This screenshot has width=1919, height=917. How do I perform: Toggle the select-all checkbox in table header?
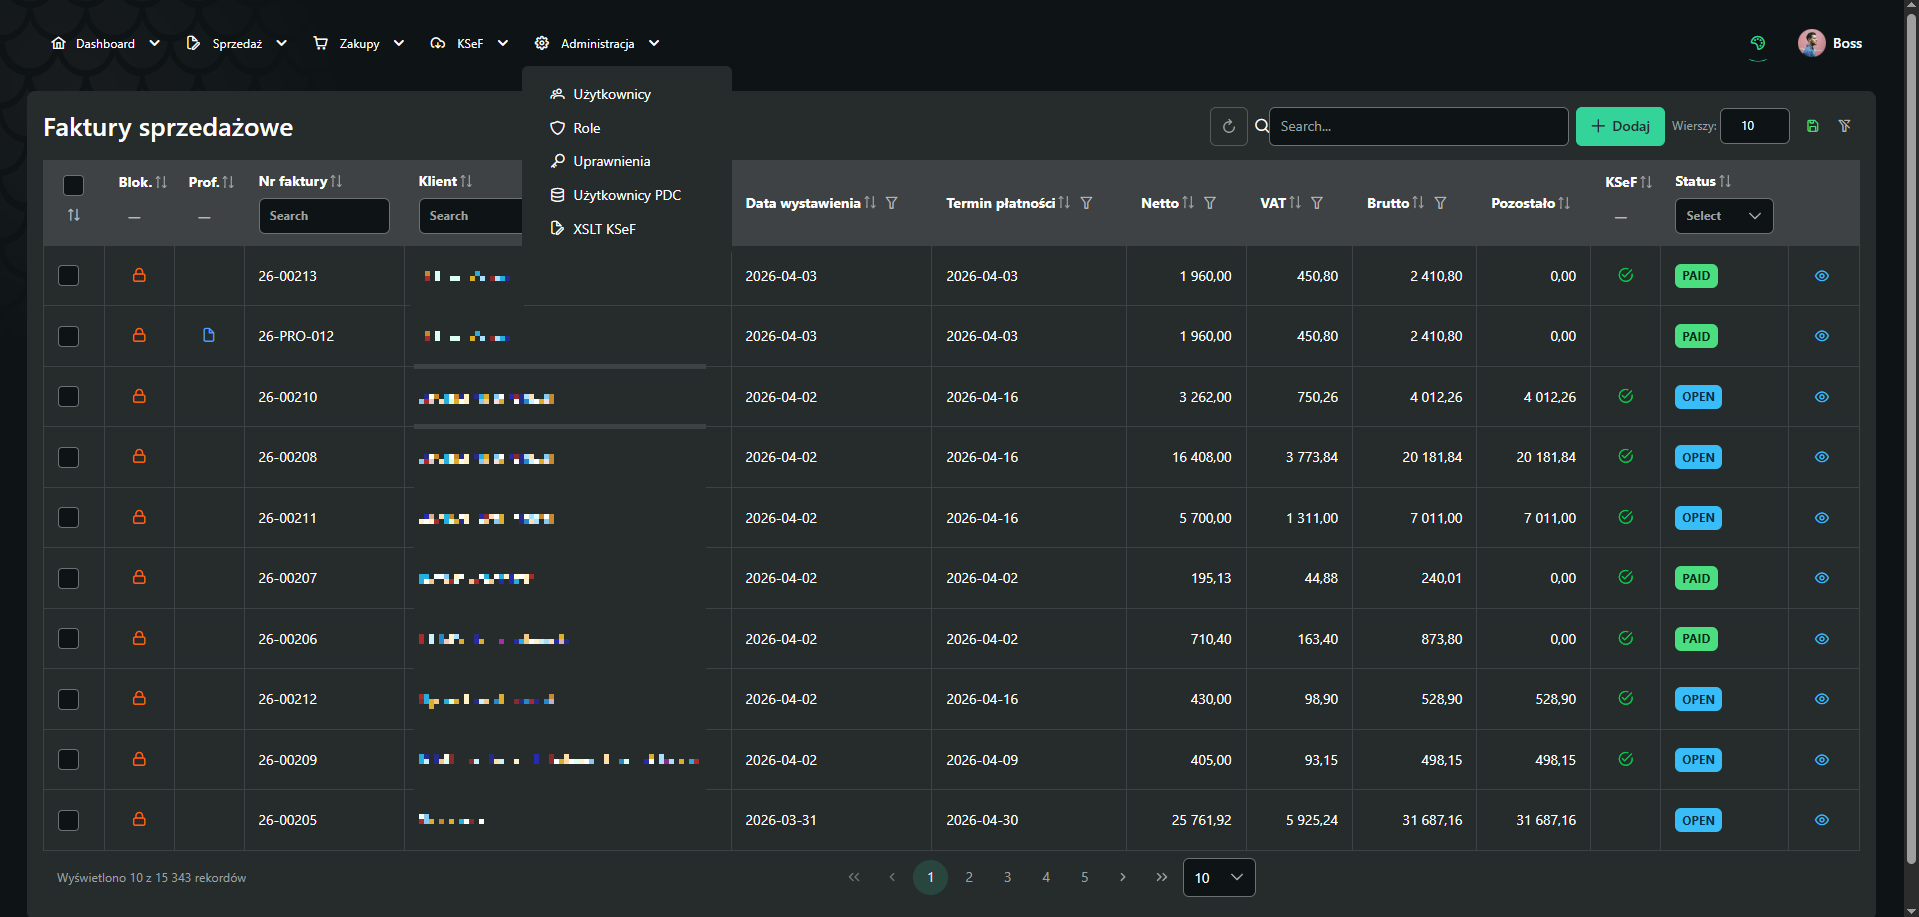pyautogui.click(x=73, y=184)
